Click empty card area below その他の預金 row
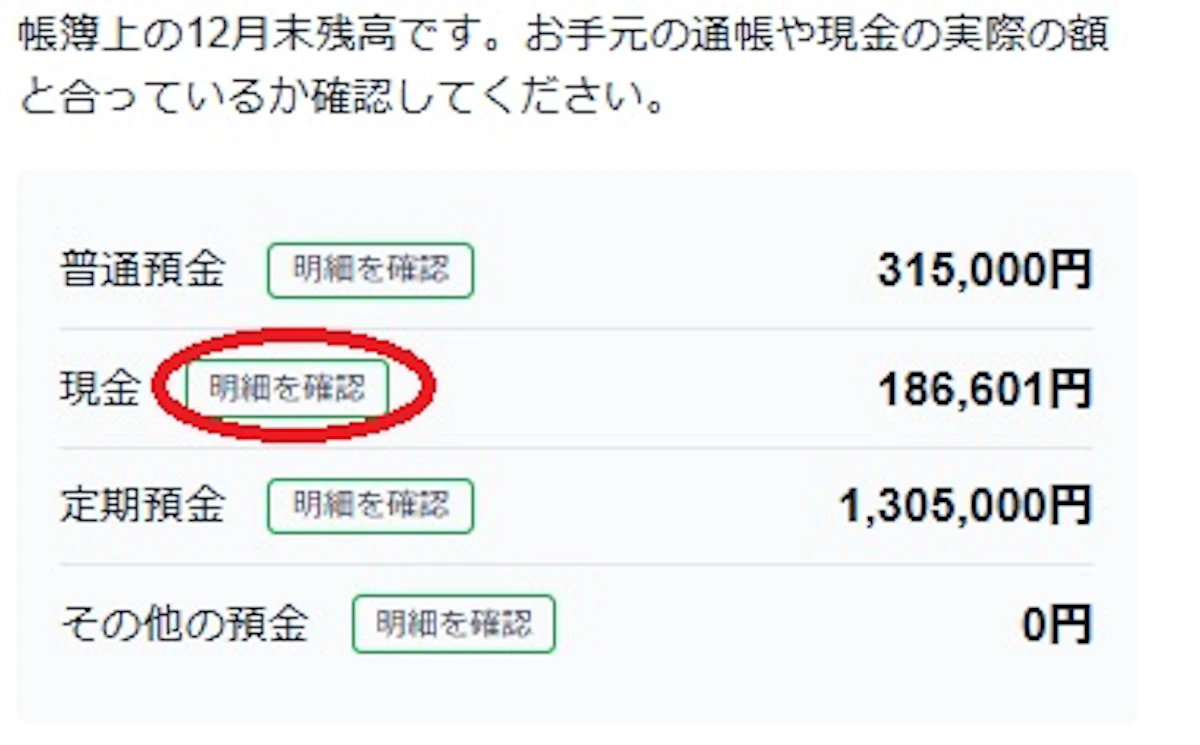This screenshot has height=745, width=1200. coord(576,690)
